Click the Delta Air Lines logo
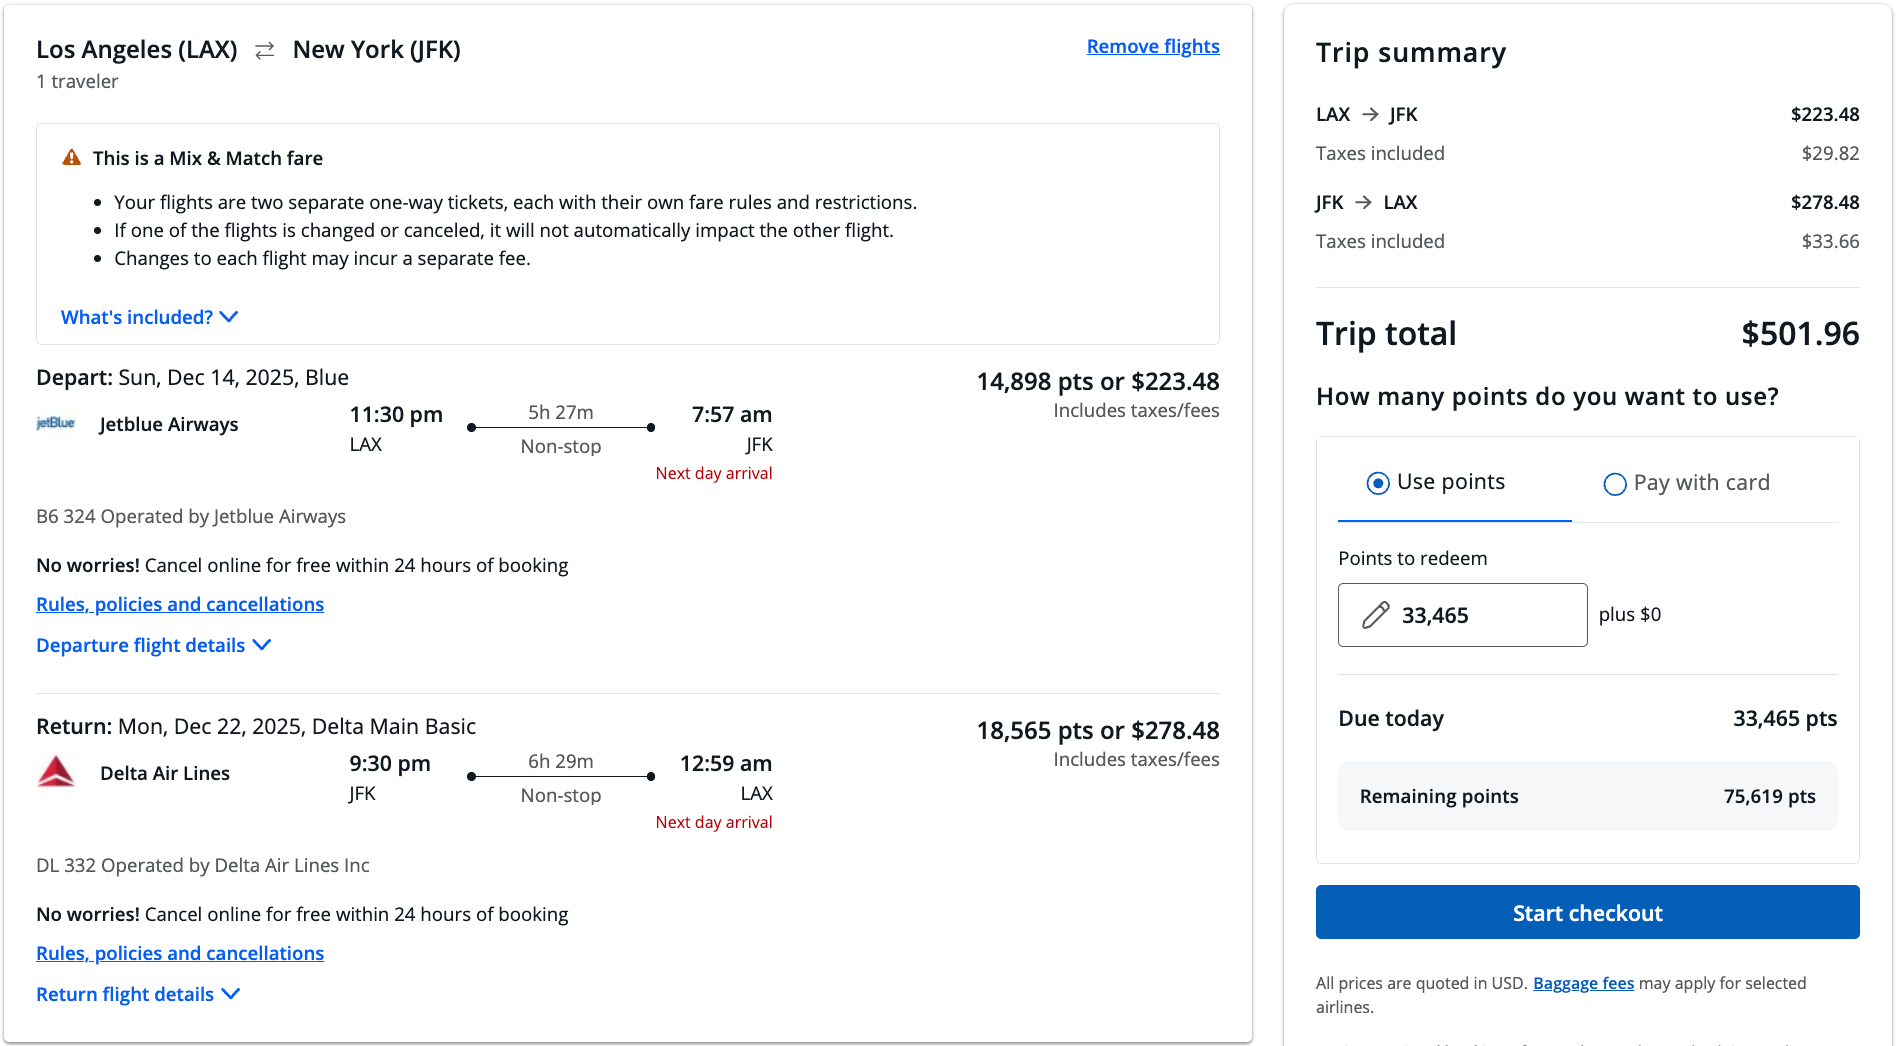The image size is (1904, 1046). pyautogui.click(x=56, y=772)
